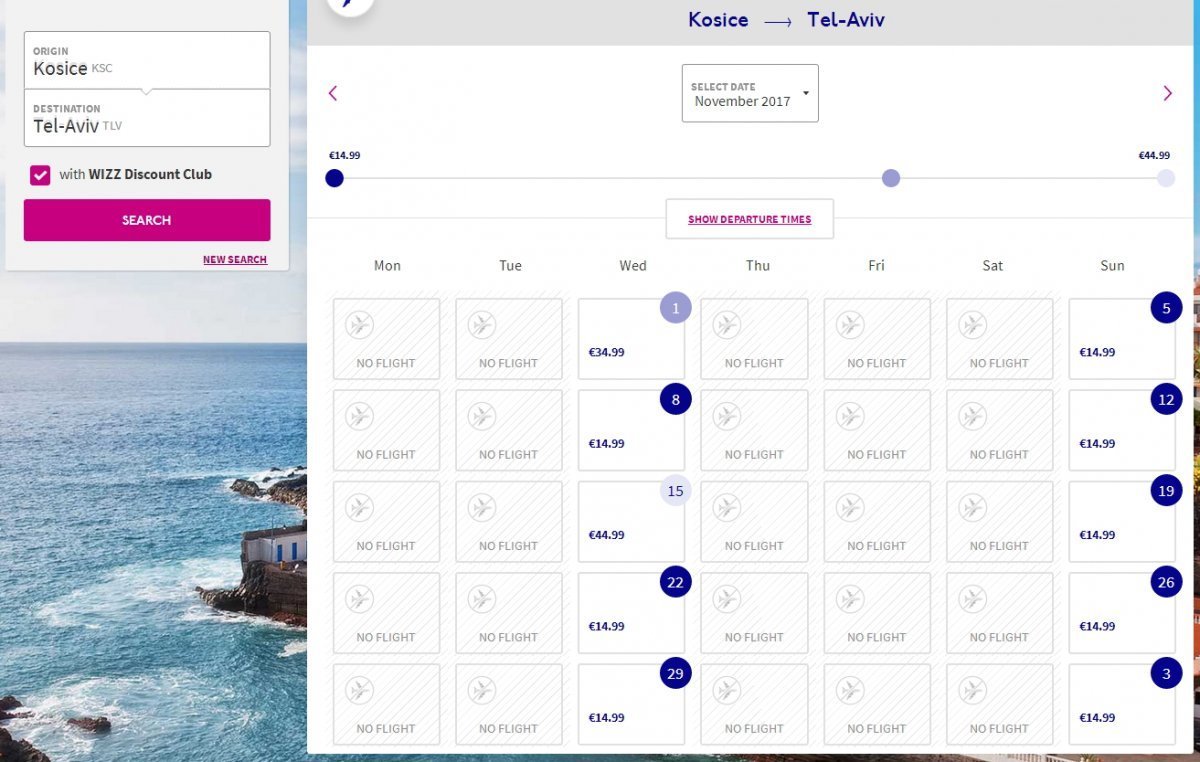Click the round logo icon above calendar
The height and width of the screenshot is (762, 1200).
tap(350, 4)
